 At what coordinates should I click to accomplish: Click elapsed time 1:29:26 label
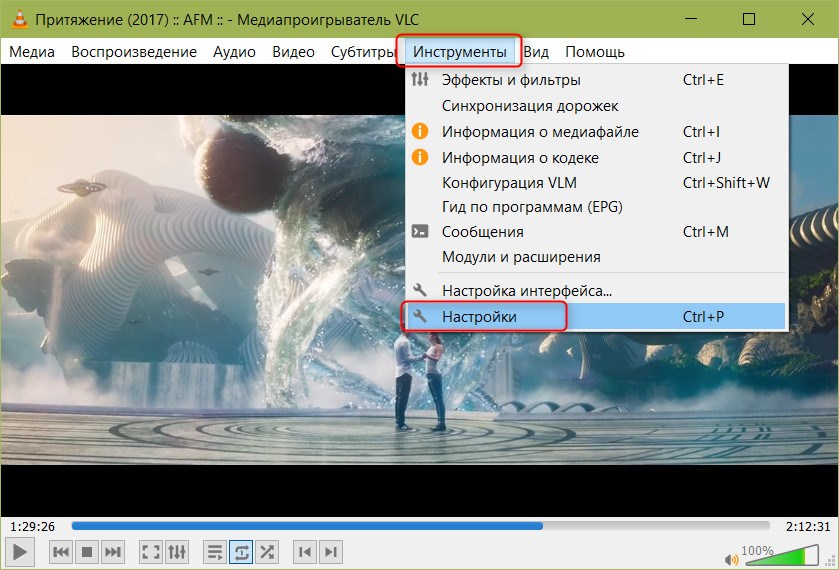tap(33, 527)
